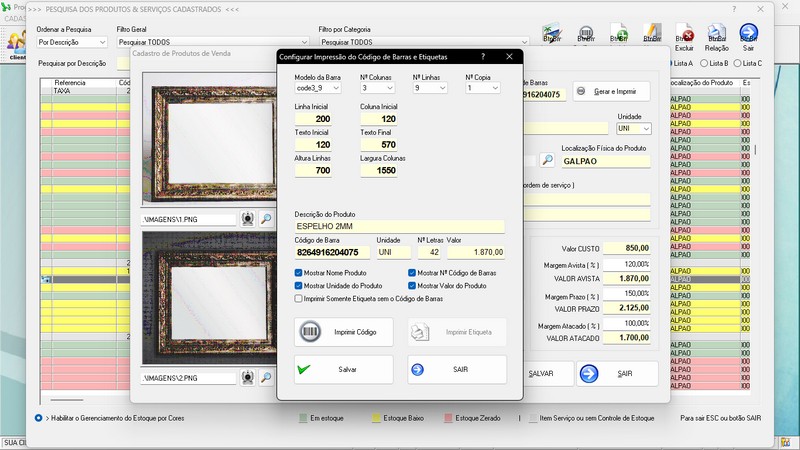Click the Excluir icon in the top toolbar

point(685,35)
